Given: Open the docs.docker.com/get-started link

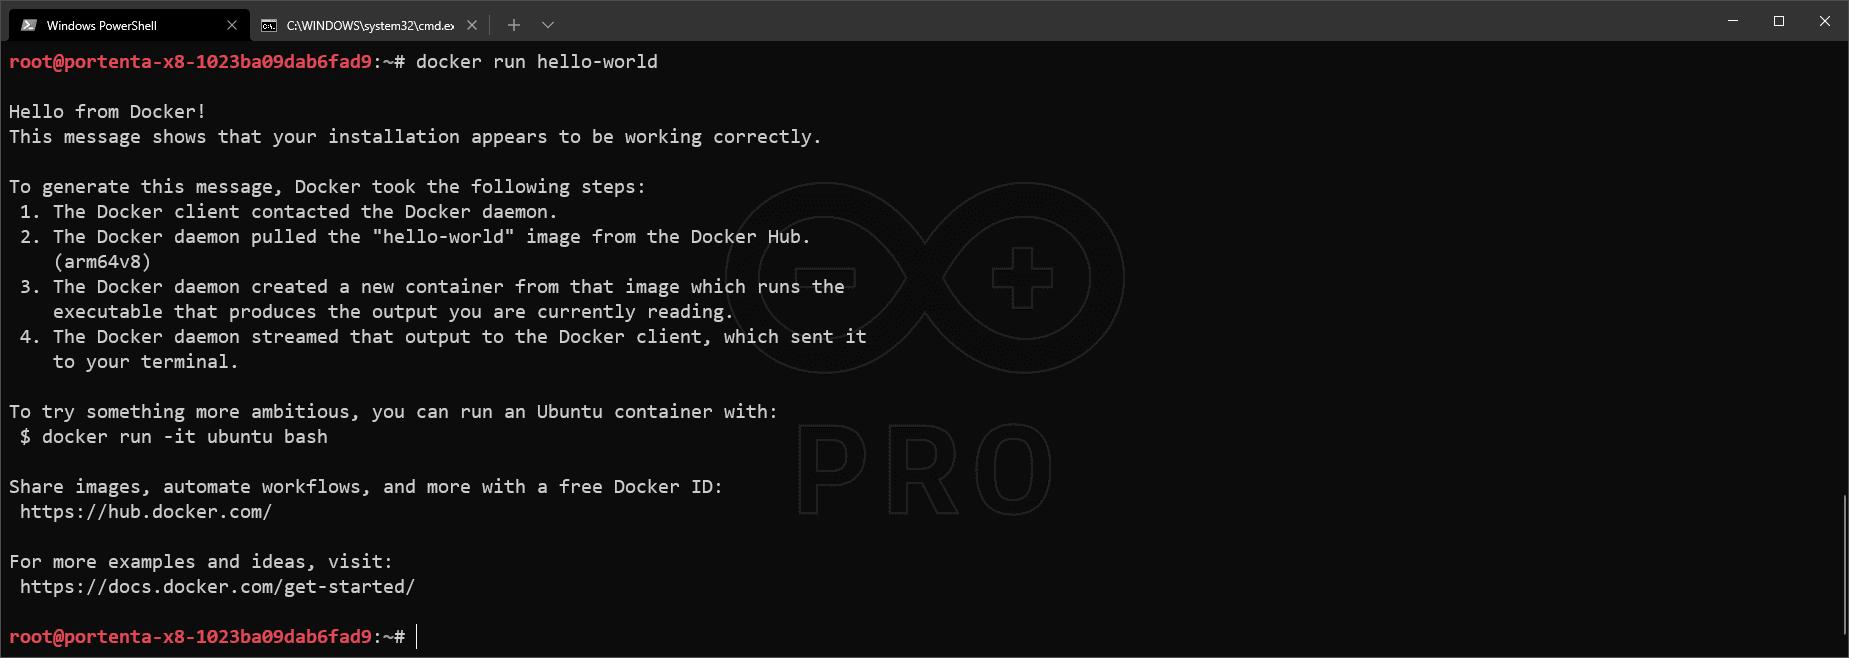Looking at the screenshot, I should [x=217, y=587].
